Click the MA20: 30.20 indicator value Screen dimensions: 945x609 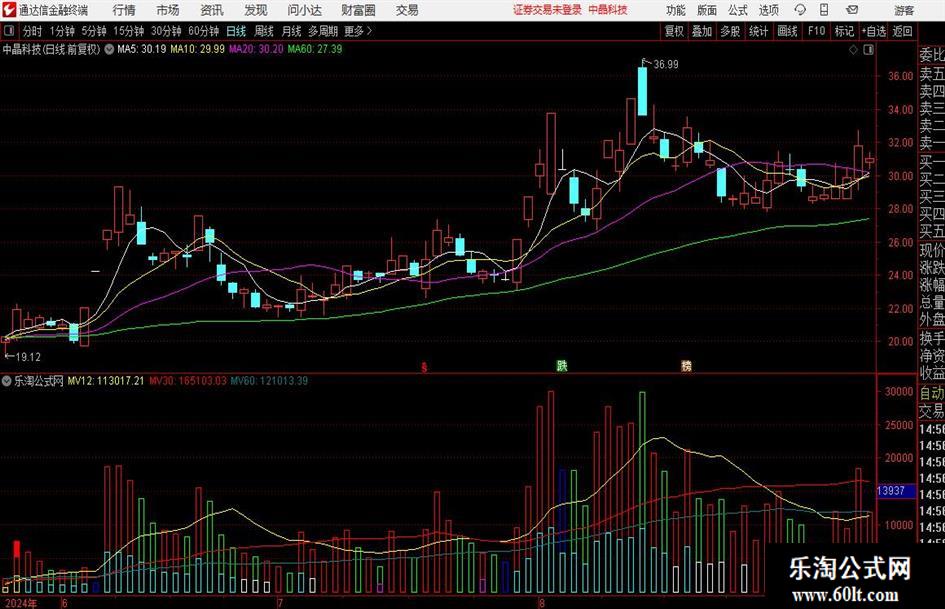click(256, 49)
